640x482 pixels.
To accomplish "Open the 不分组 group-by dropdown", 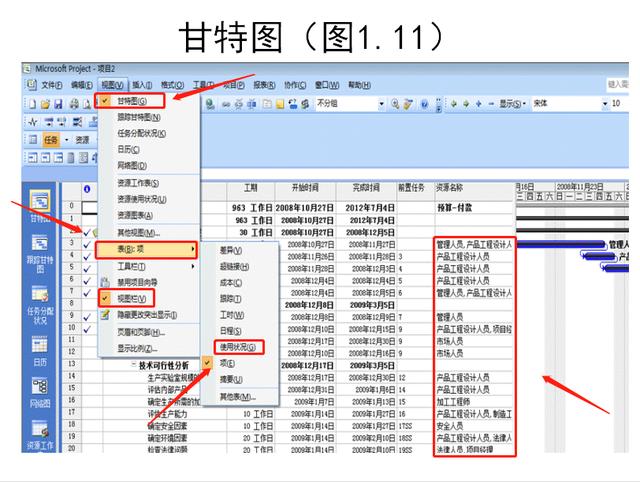I will pos(381,104).
